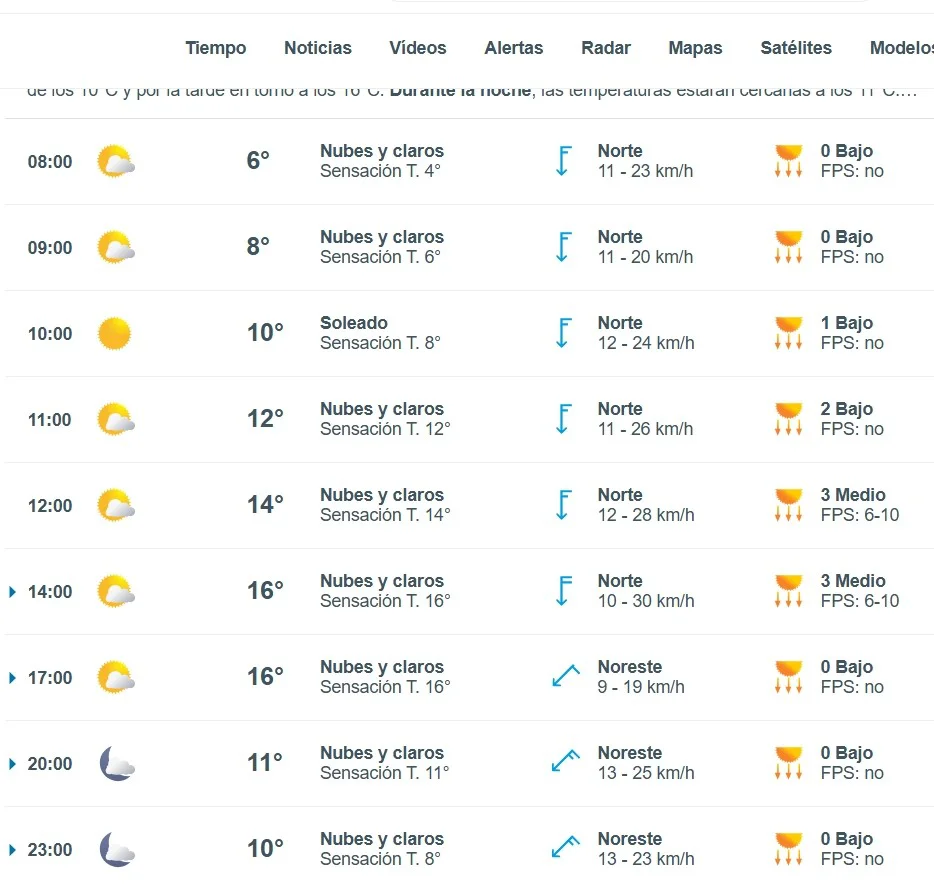Image resolution: width=934 pixels, height=892 pixels.
Task: Click the moon cloud icon at 20:00
Action: coord(117,763)
